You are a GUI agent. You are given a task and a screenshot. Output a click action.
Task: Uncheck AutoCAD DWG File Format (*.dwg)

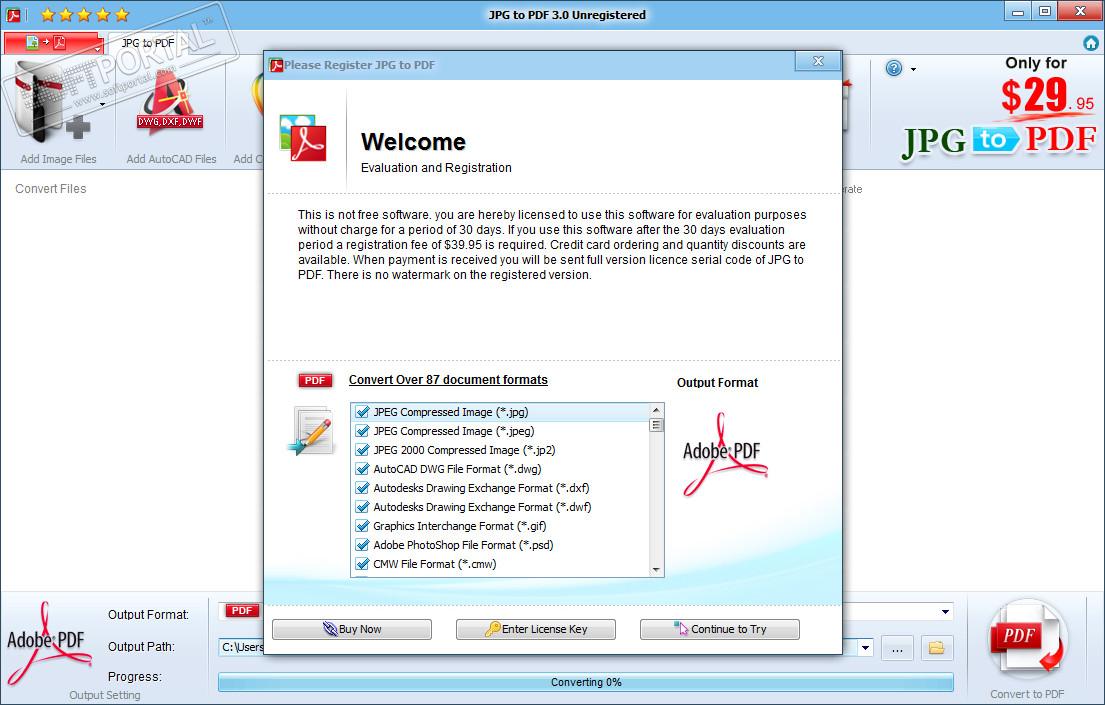363,469
